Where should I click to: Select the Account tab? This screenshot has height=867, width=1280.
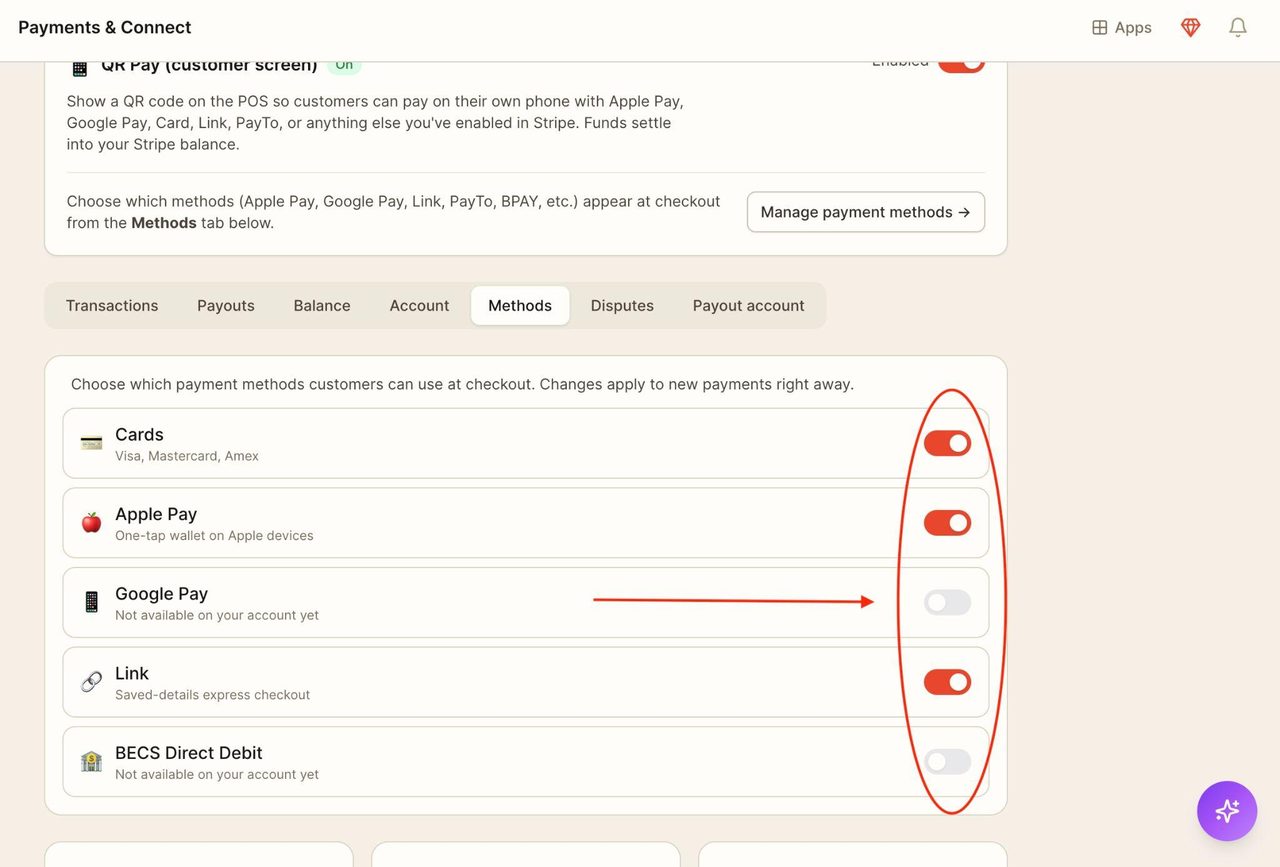[419, 306]
